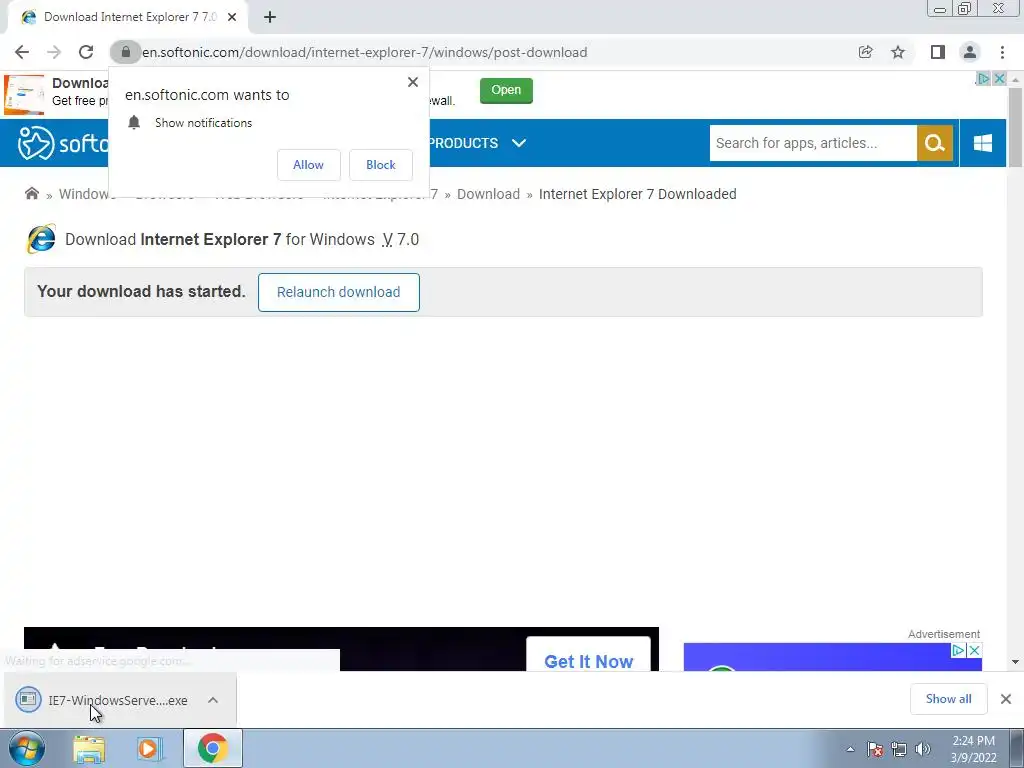This screenshot has width=1024, height=768.
Task: Open Chrome three-dot menu
Action: (1002, 52)
